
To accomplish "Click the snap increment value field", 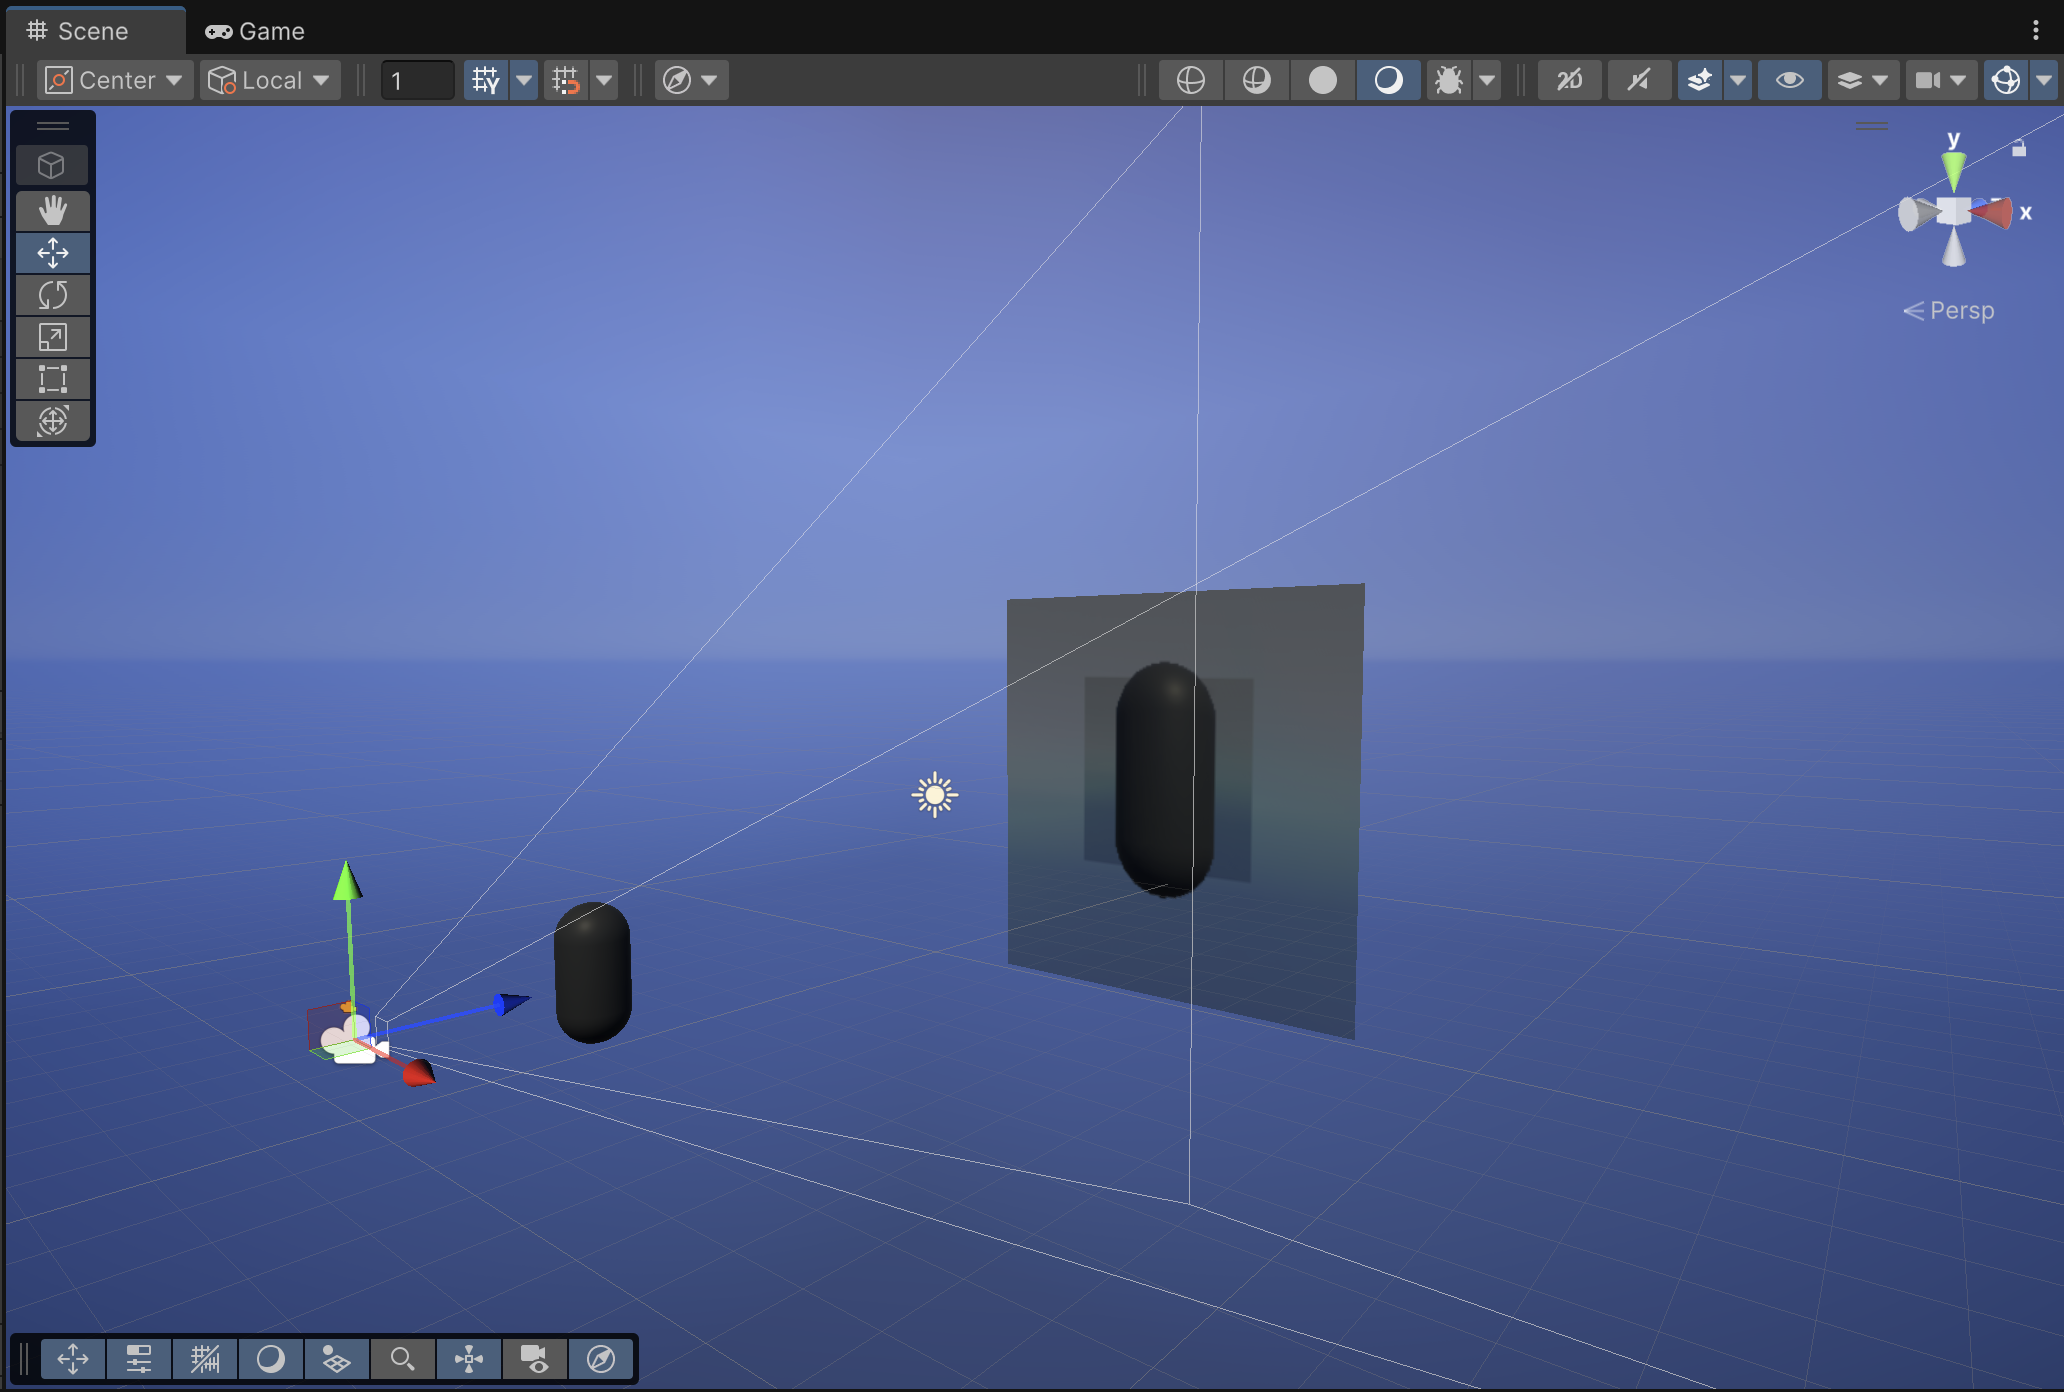I will (x=417, y=80).
